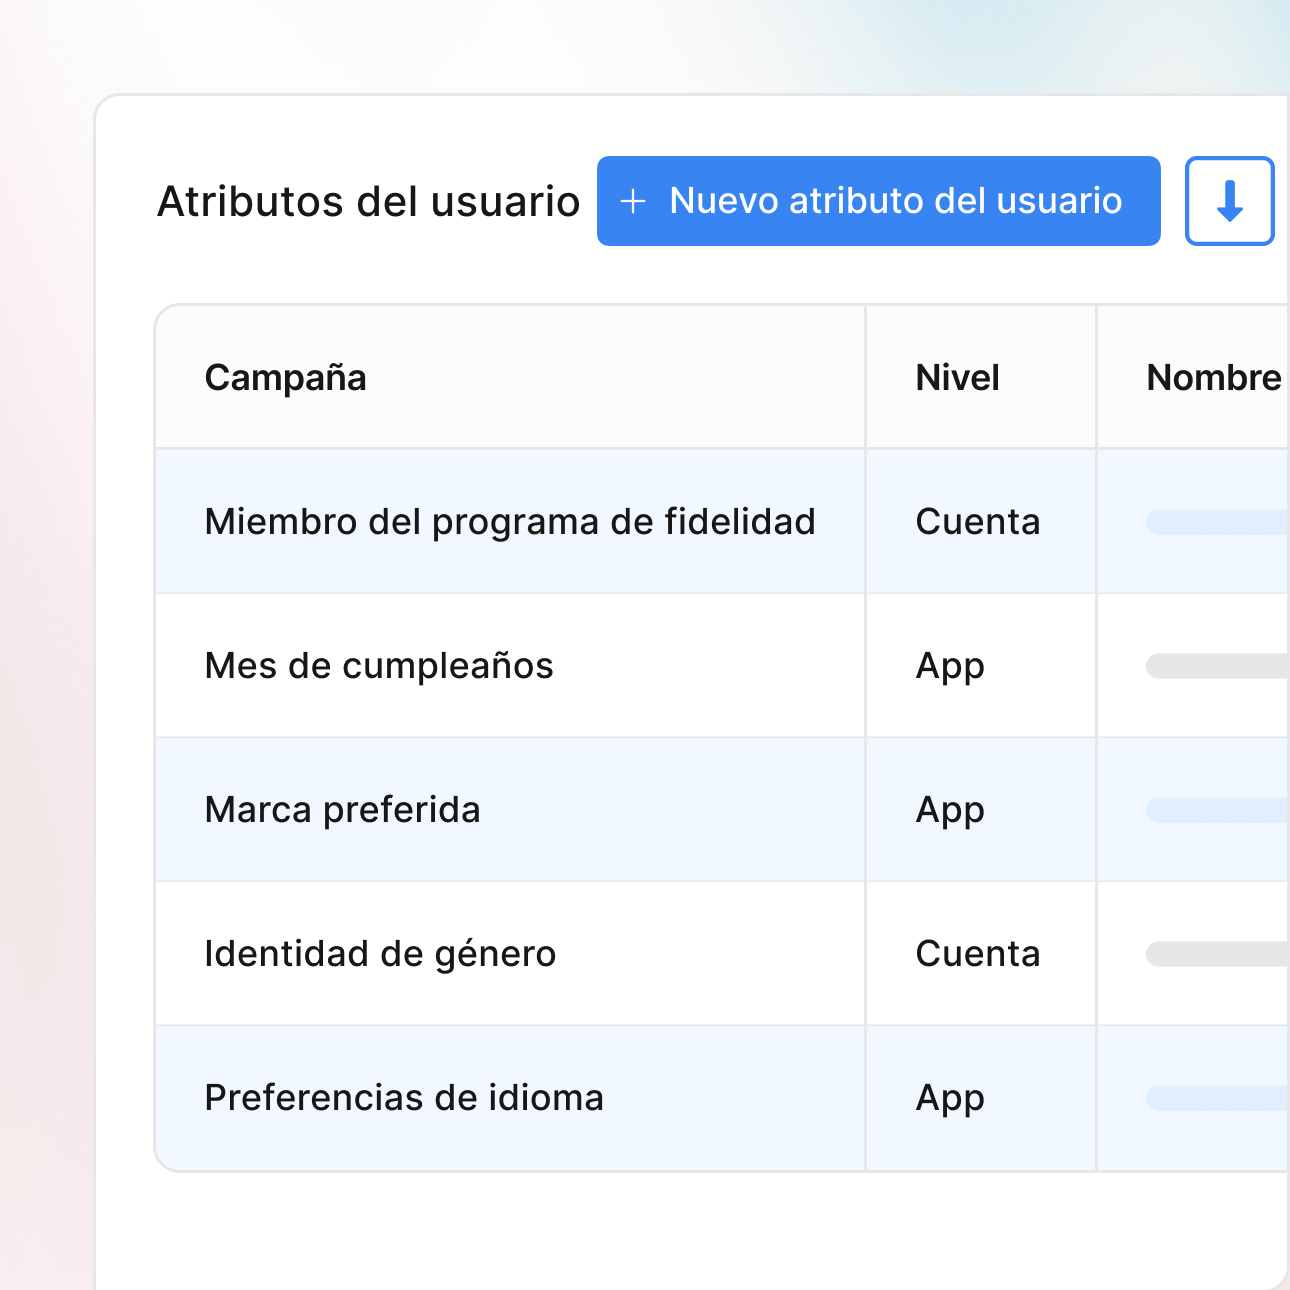1290x1290 pixels.
Task: Select the Miembro del programa de fidelidad row
Action: (510, 522)
